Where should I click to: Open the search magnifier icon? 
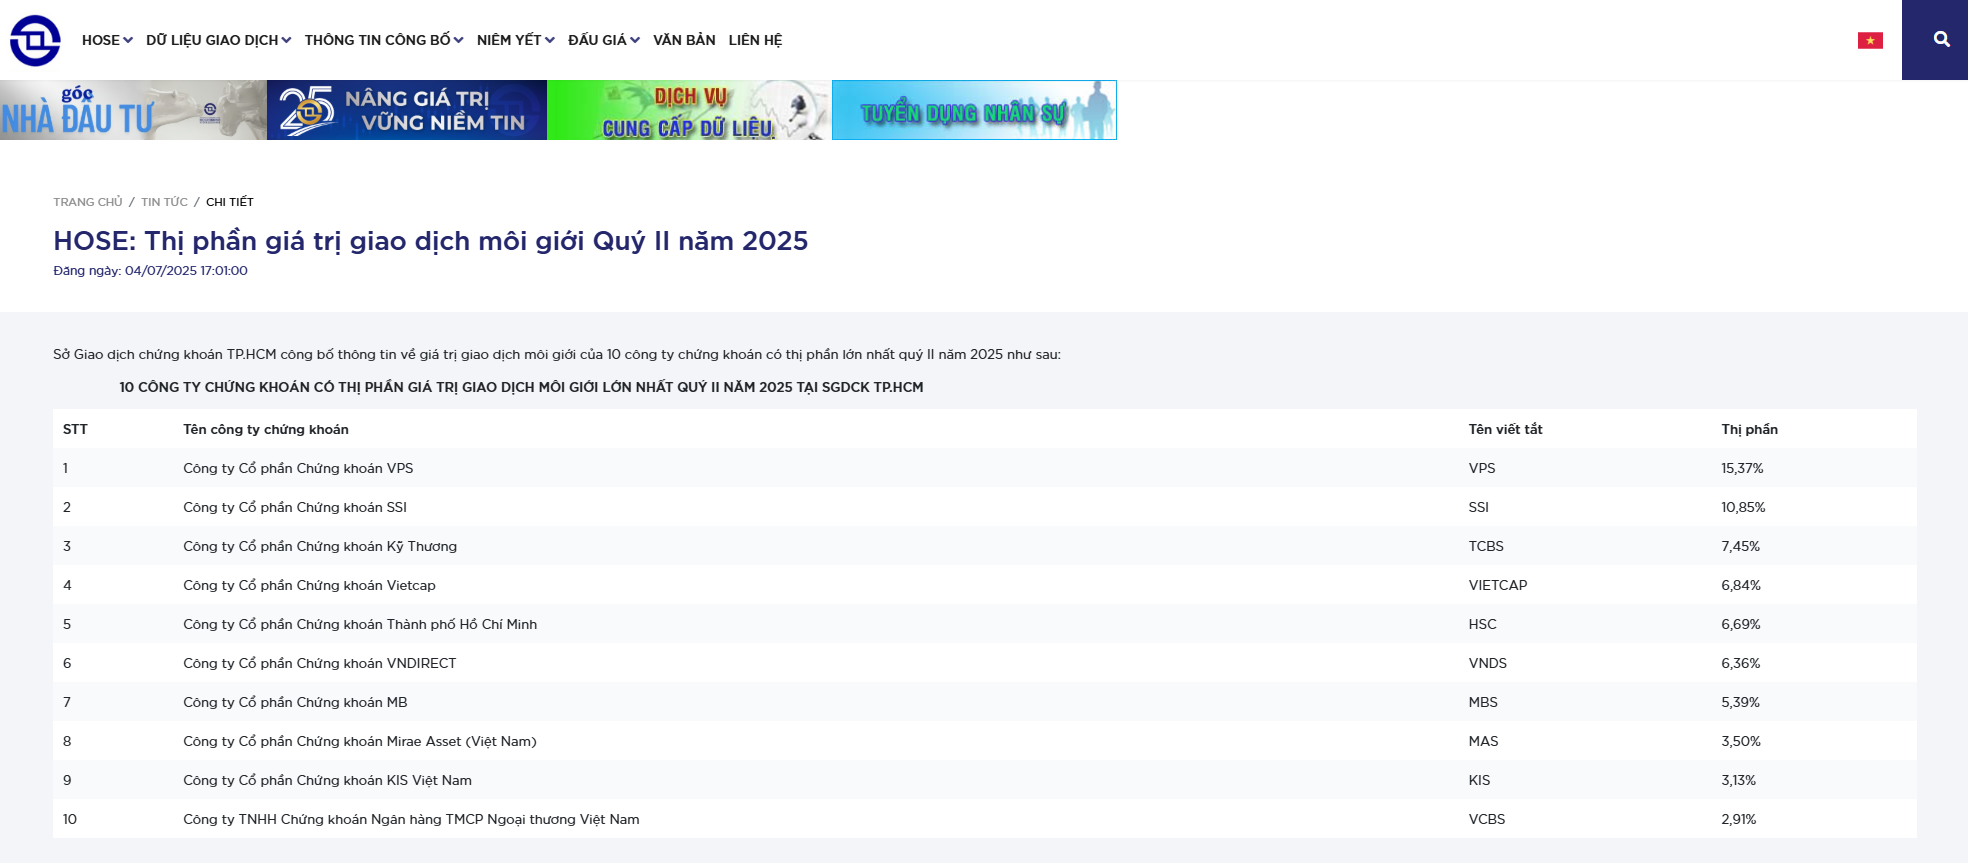pyautogui.click(x=1941, y=39)
